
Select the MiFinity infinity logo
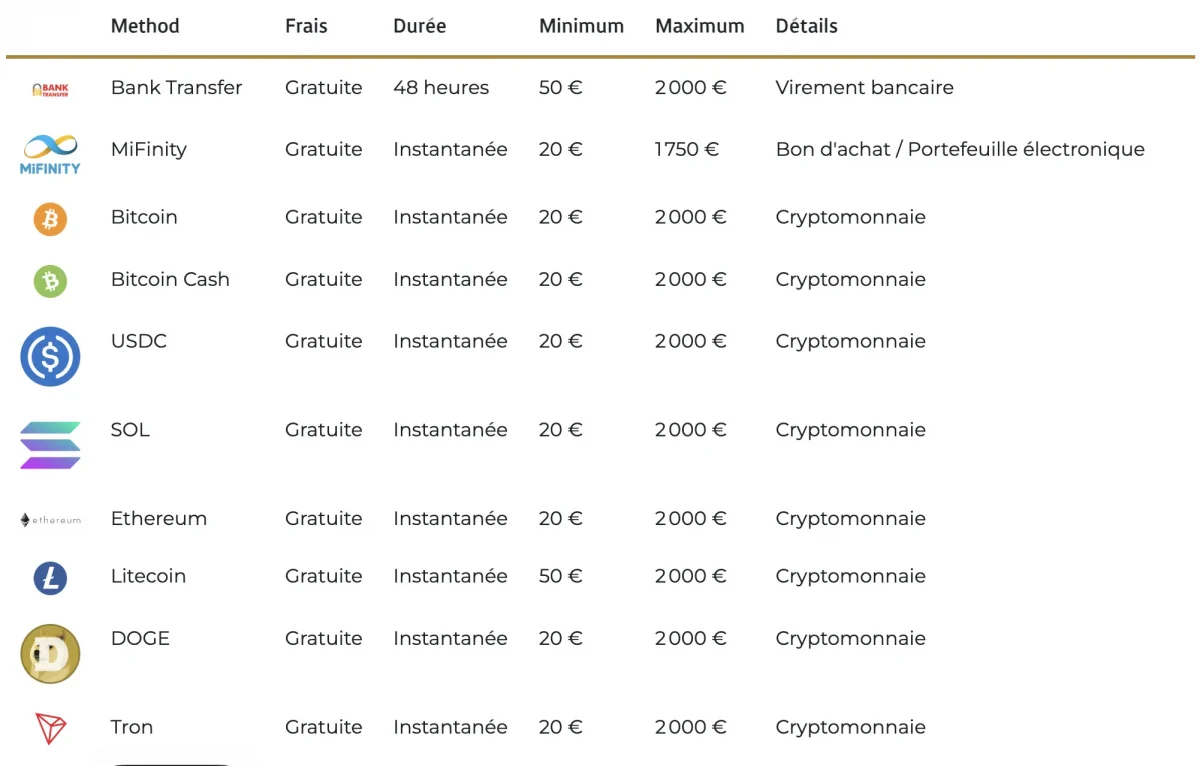50,155
